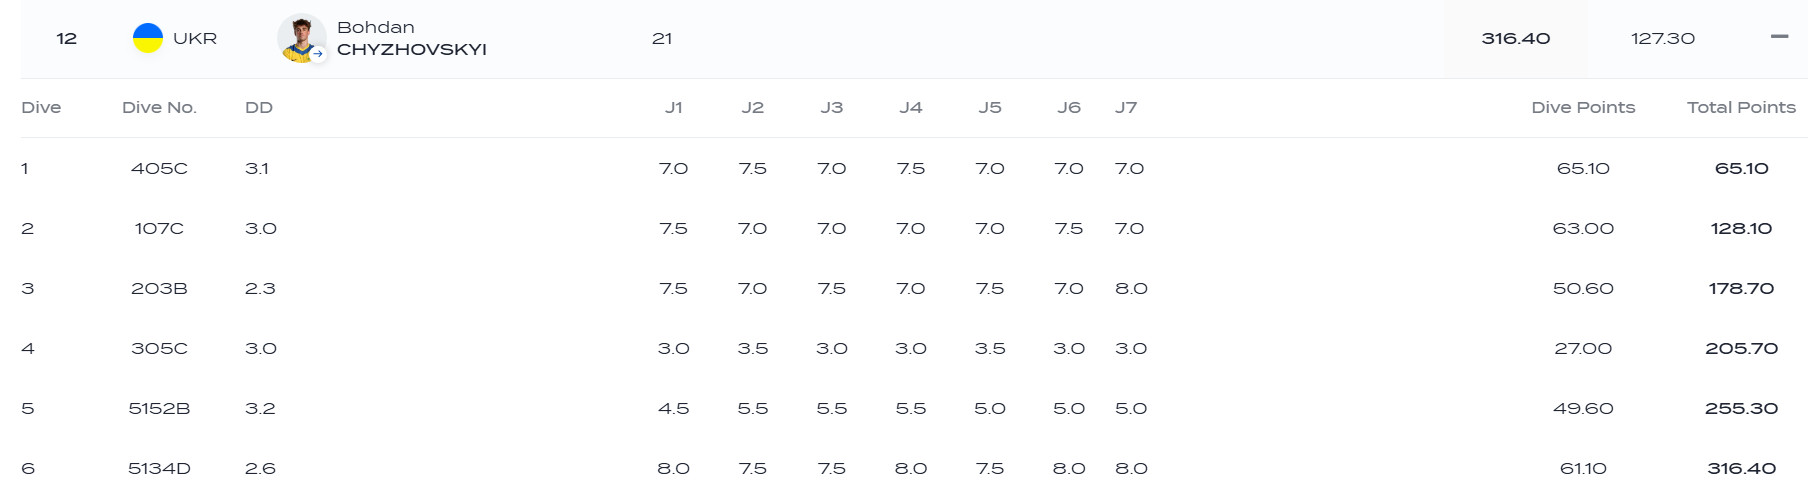The height and width of the screenshot is (499, 1808).
Task: Click the 178.70 total points value
Action: [1741, 288]
